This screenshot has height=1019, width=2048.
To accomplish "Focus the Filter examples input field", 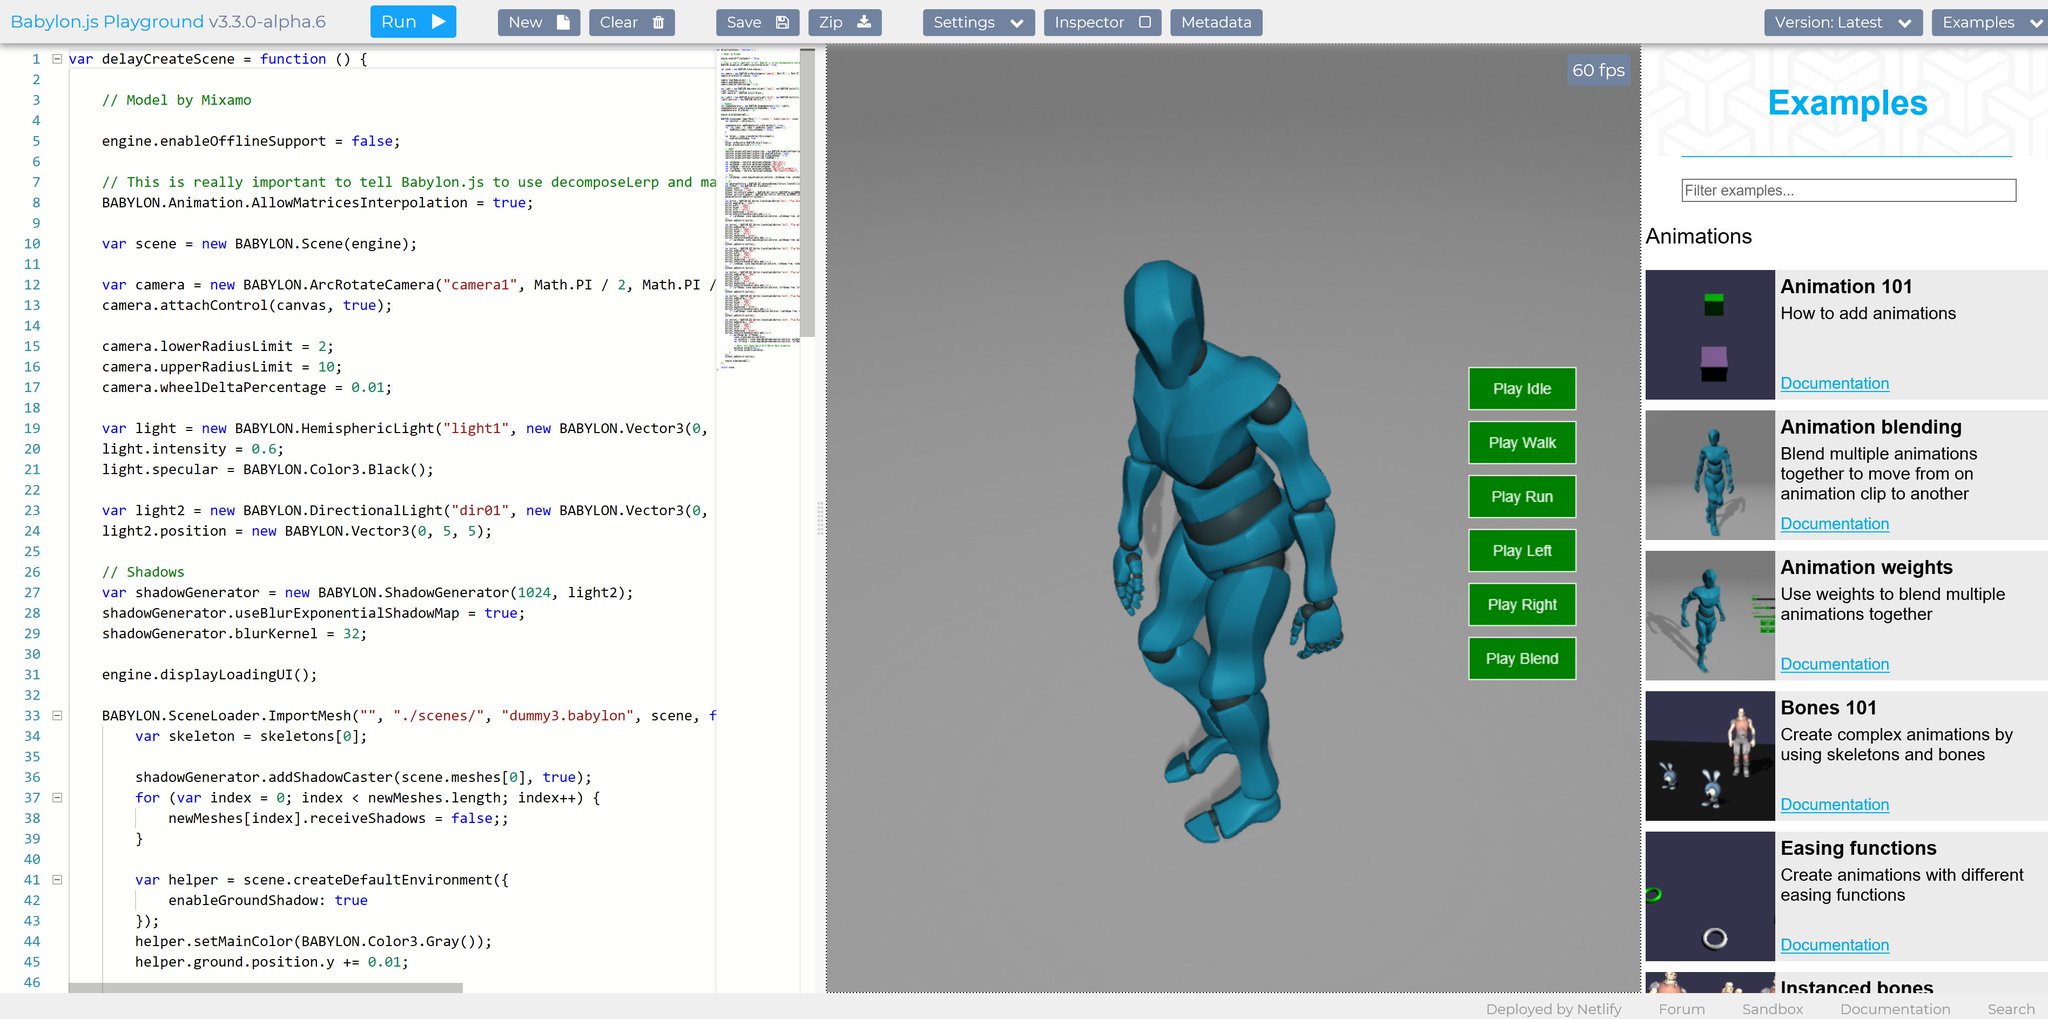I will pos(1848,190).
